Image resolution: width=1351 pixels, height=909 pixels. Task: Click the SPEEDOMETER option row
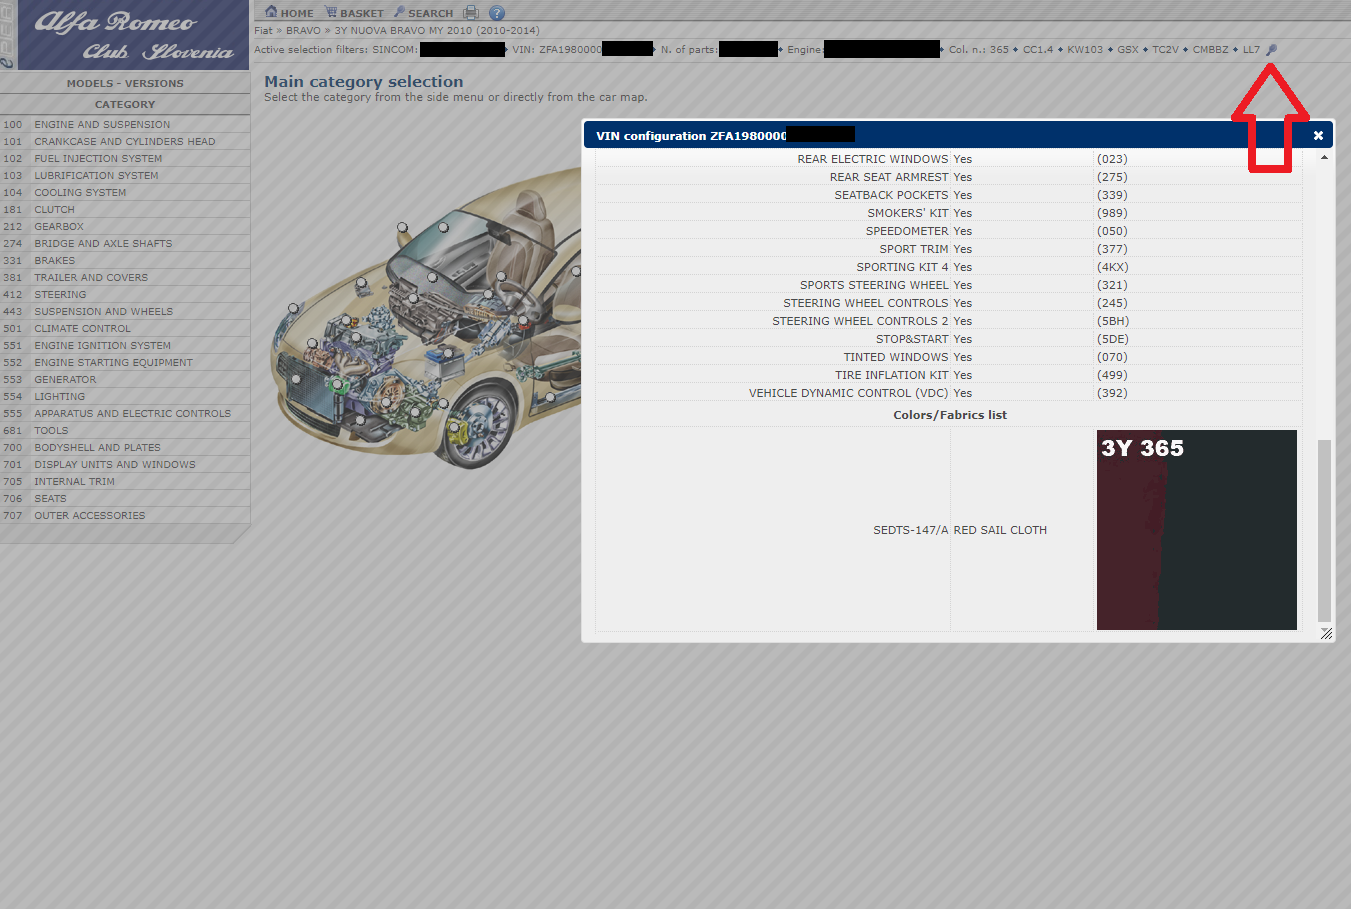click(950, 231)
